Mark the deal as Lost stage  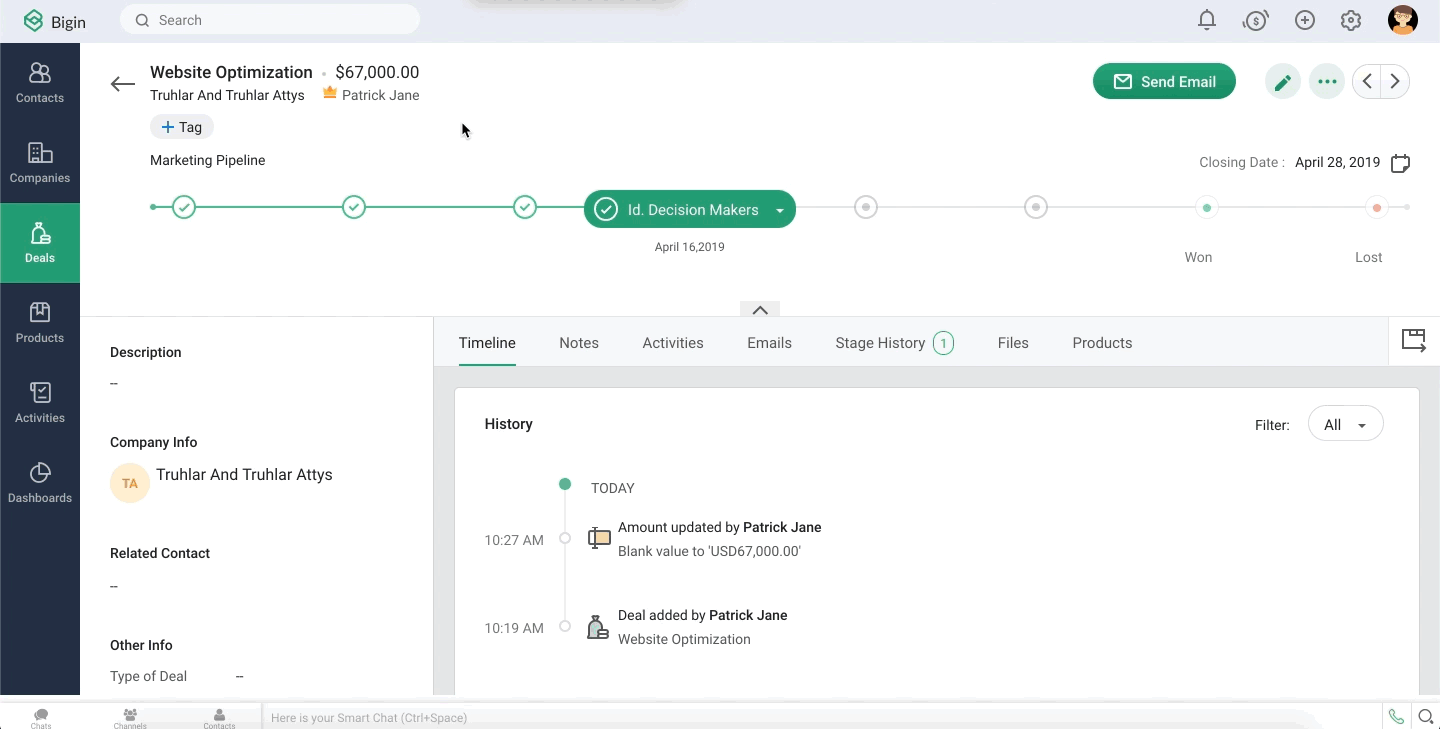pos(1377,208)
